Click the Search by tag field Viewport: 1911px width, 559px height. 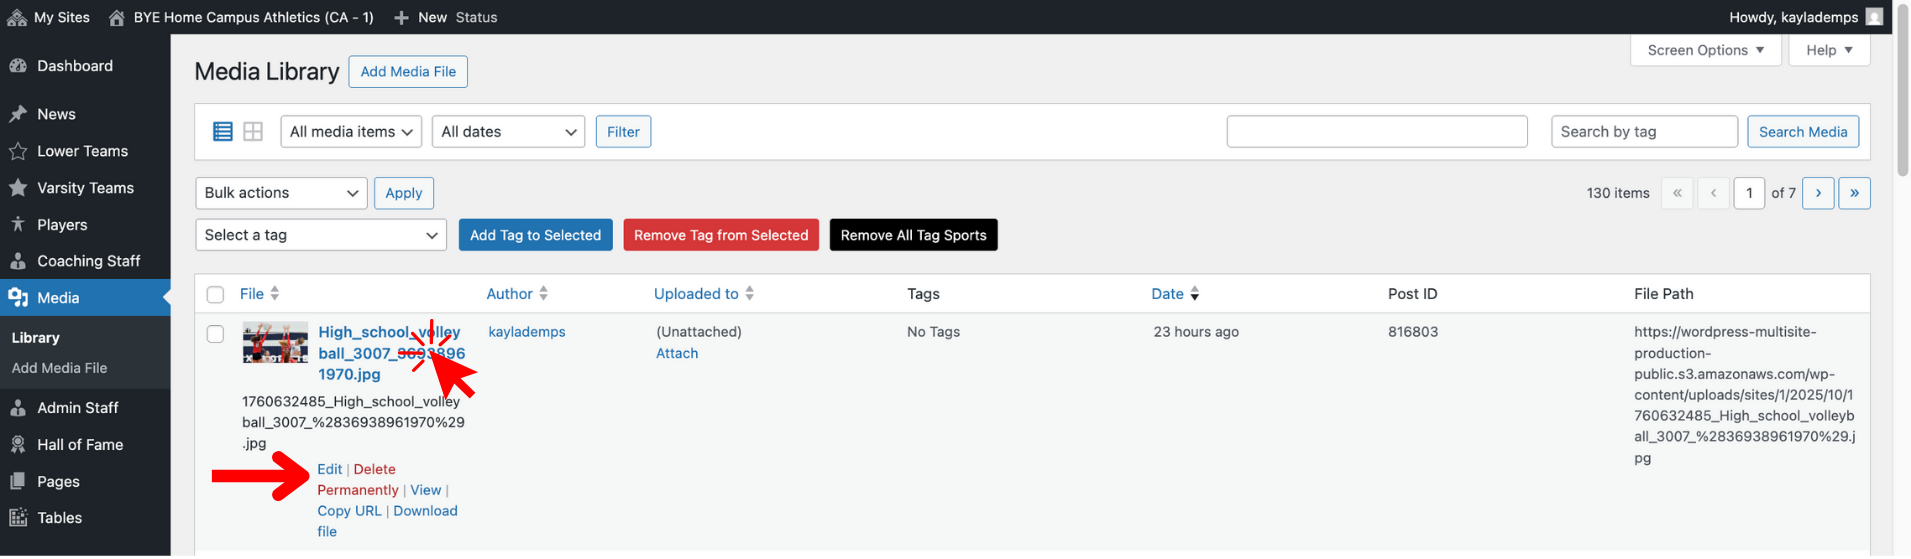pos(1643,132)
